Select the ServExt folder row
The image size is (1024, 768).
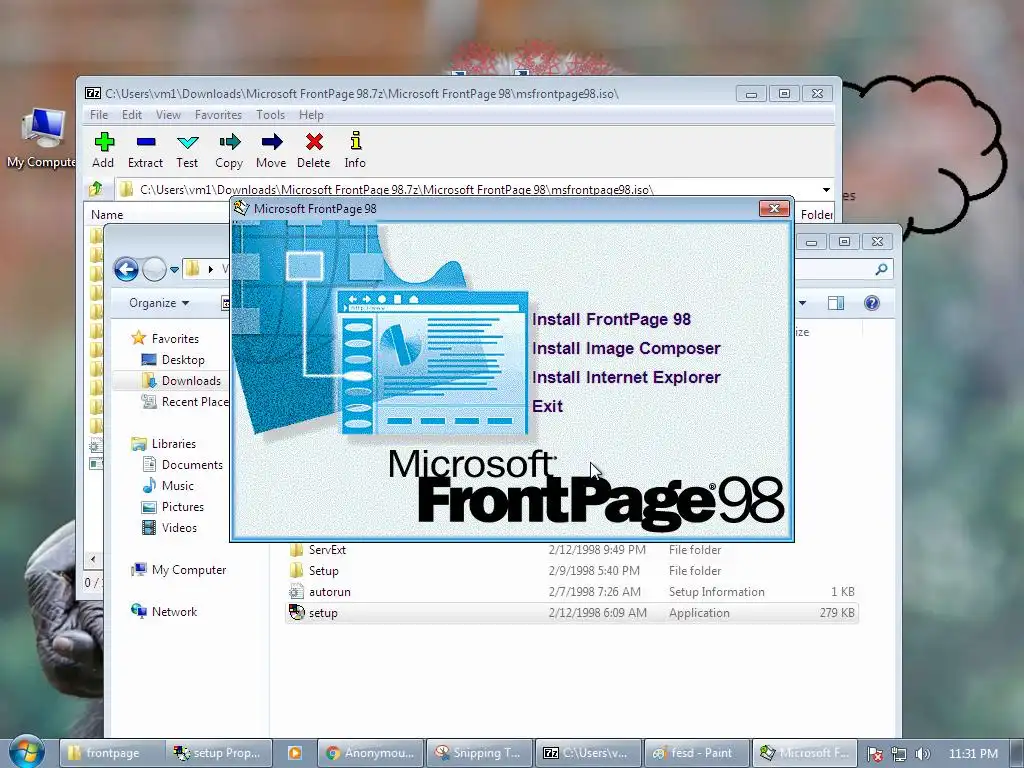[x=571, y=550]
